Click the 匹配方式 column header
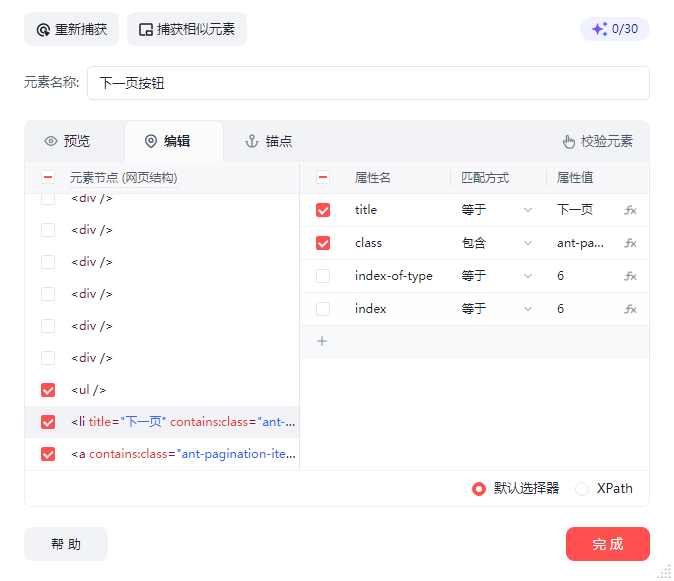The image size is (674, 581). (x=485, y=177)
